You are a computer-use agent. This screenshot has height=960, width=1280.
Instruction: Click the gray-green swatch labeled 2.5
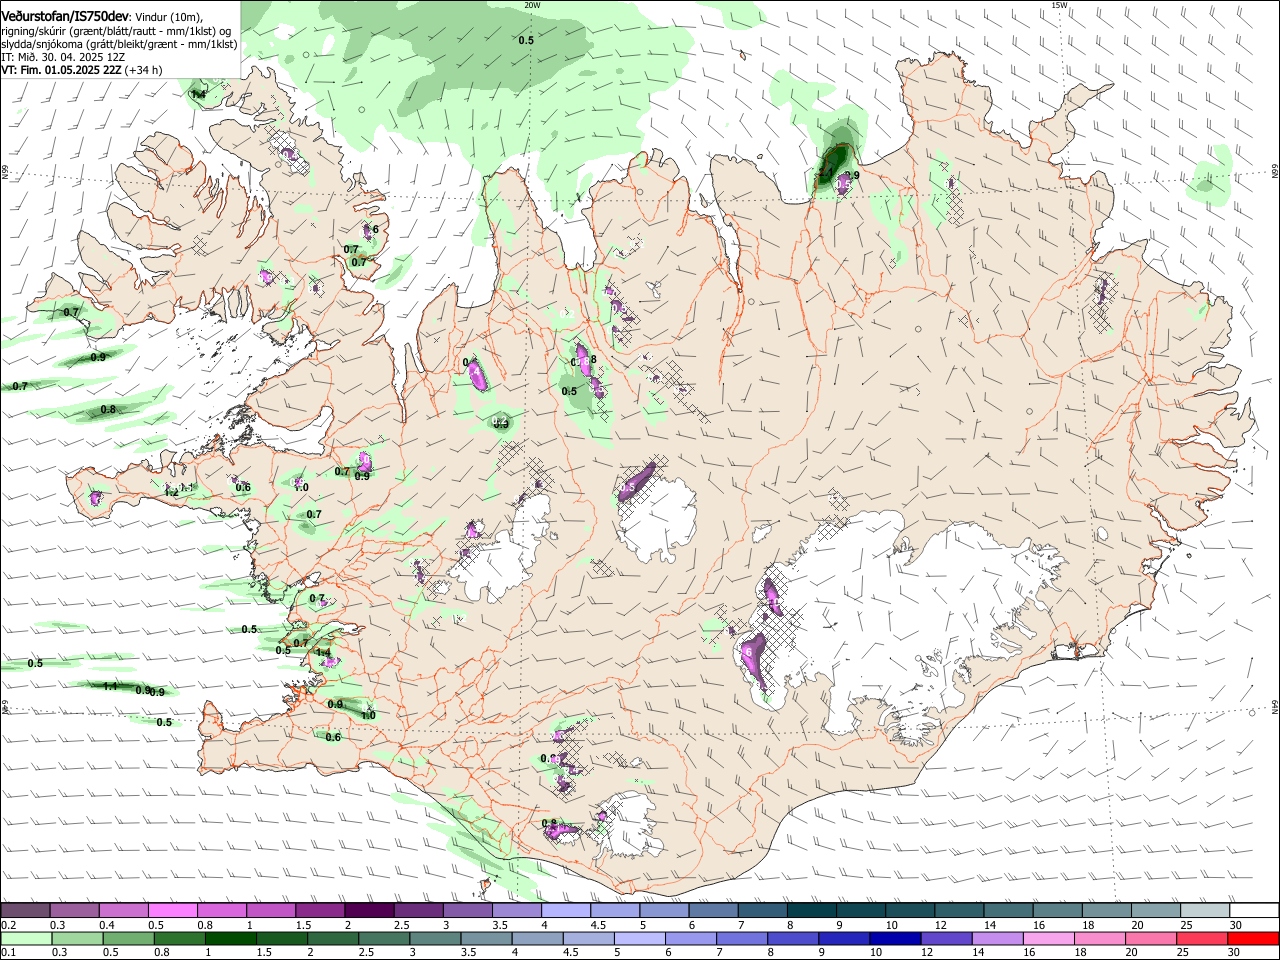tap(384, 939)
